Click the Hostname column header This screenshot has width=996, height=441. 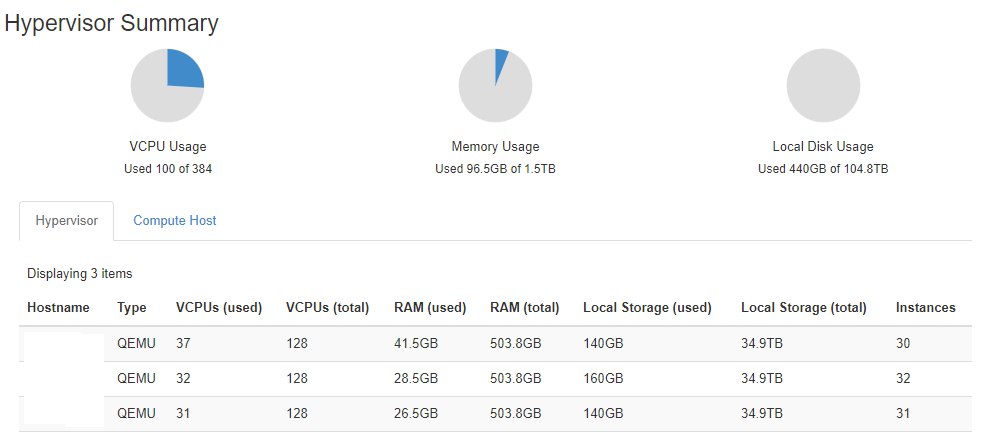click(x=58, y=308)
